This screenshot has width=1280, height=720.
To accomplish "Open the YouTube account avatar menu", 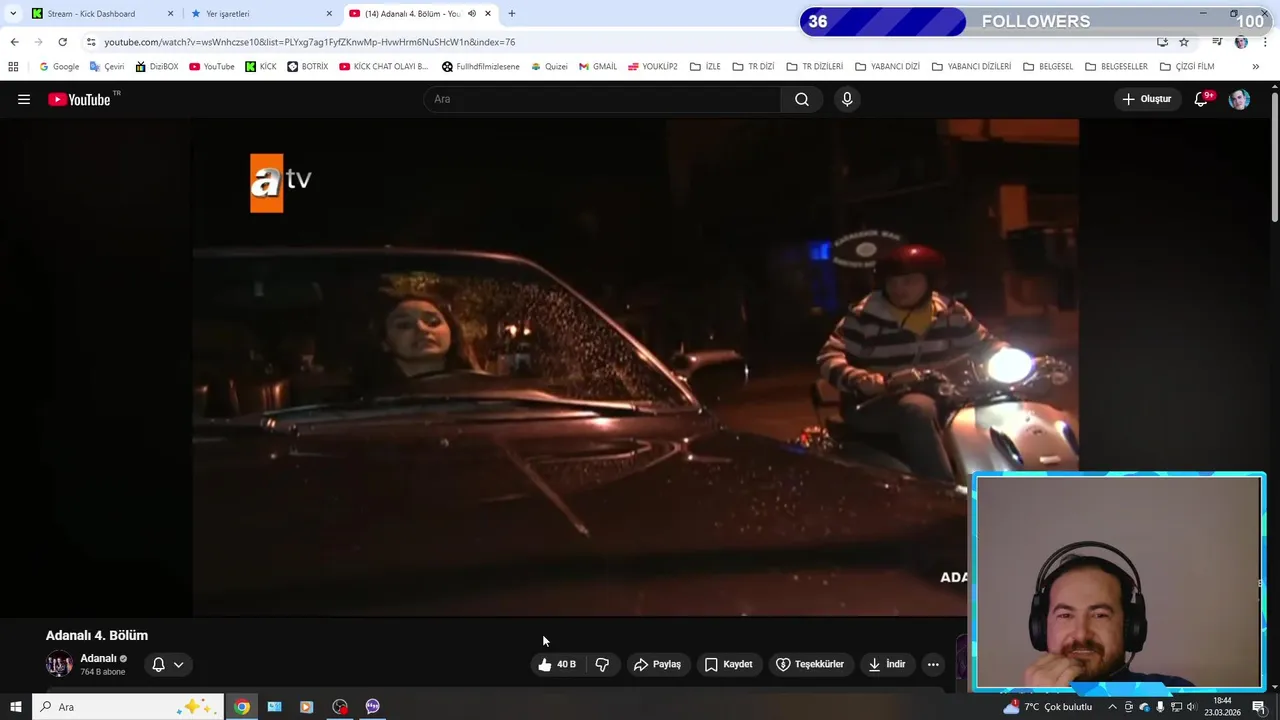I will (x=1239, y=99).
